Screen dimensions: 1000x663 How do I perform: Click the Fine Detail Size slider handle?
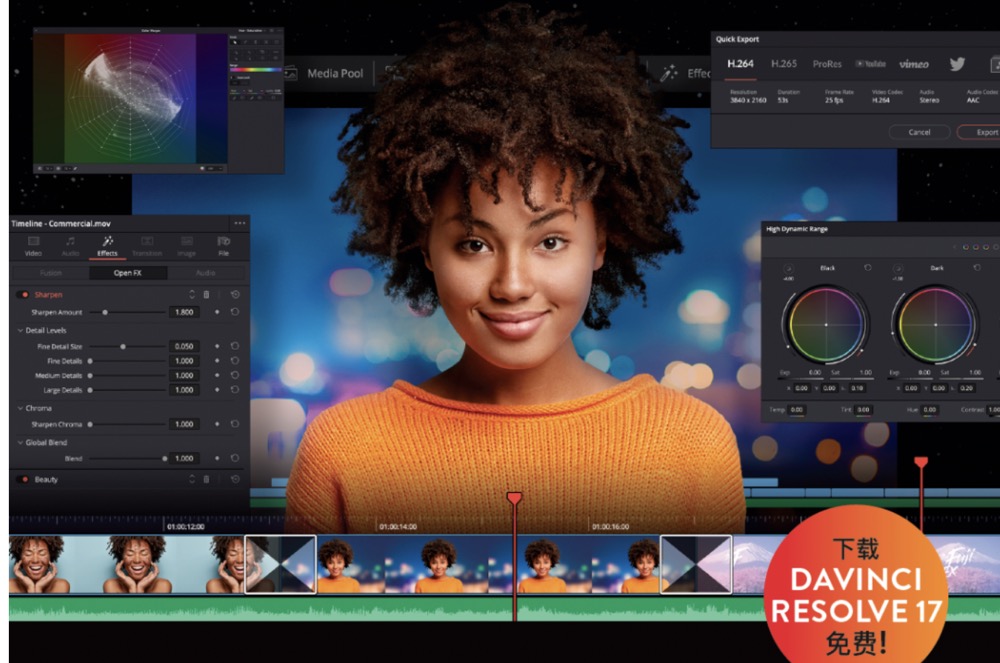pos(123,346)
